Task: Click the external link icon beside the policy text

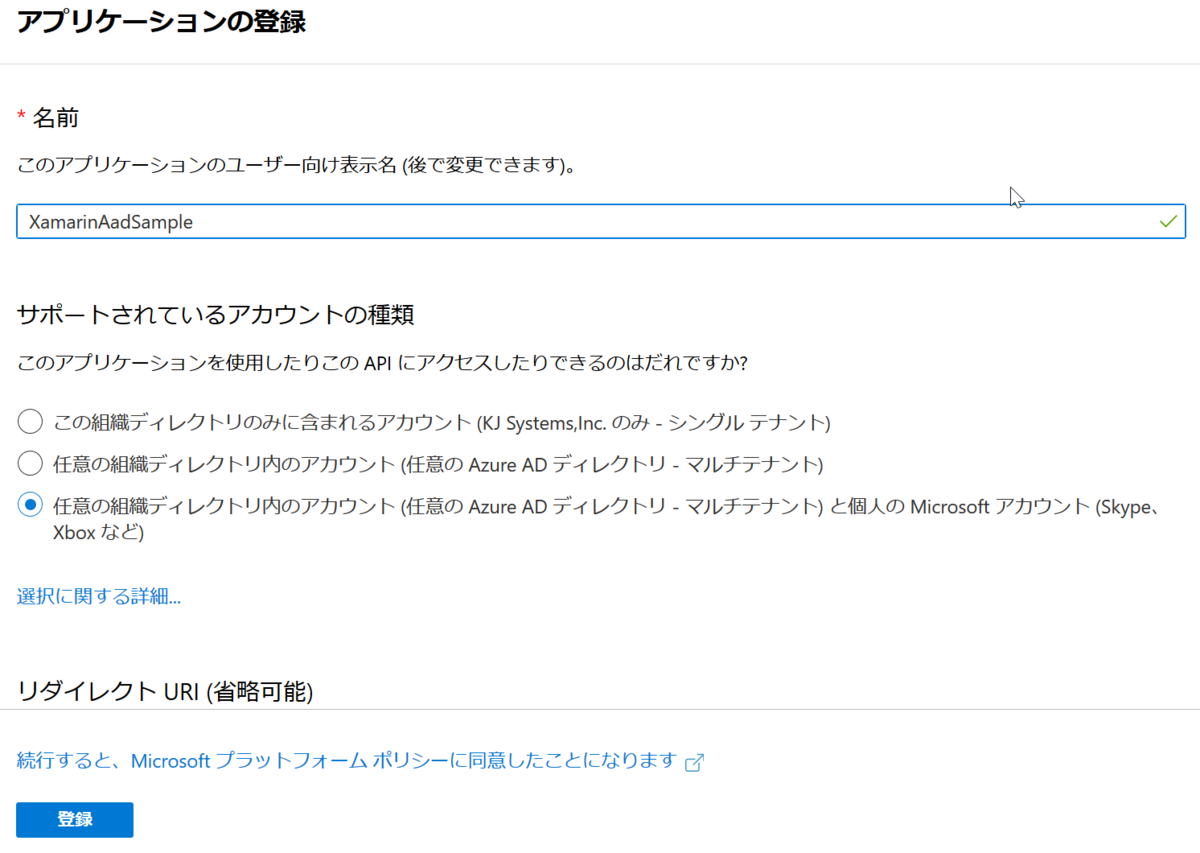Action: (693, 761)
